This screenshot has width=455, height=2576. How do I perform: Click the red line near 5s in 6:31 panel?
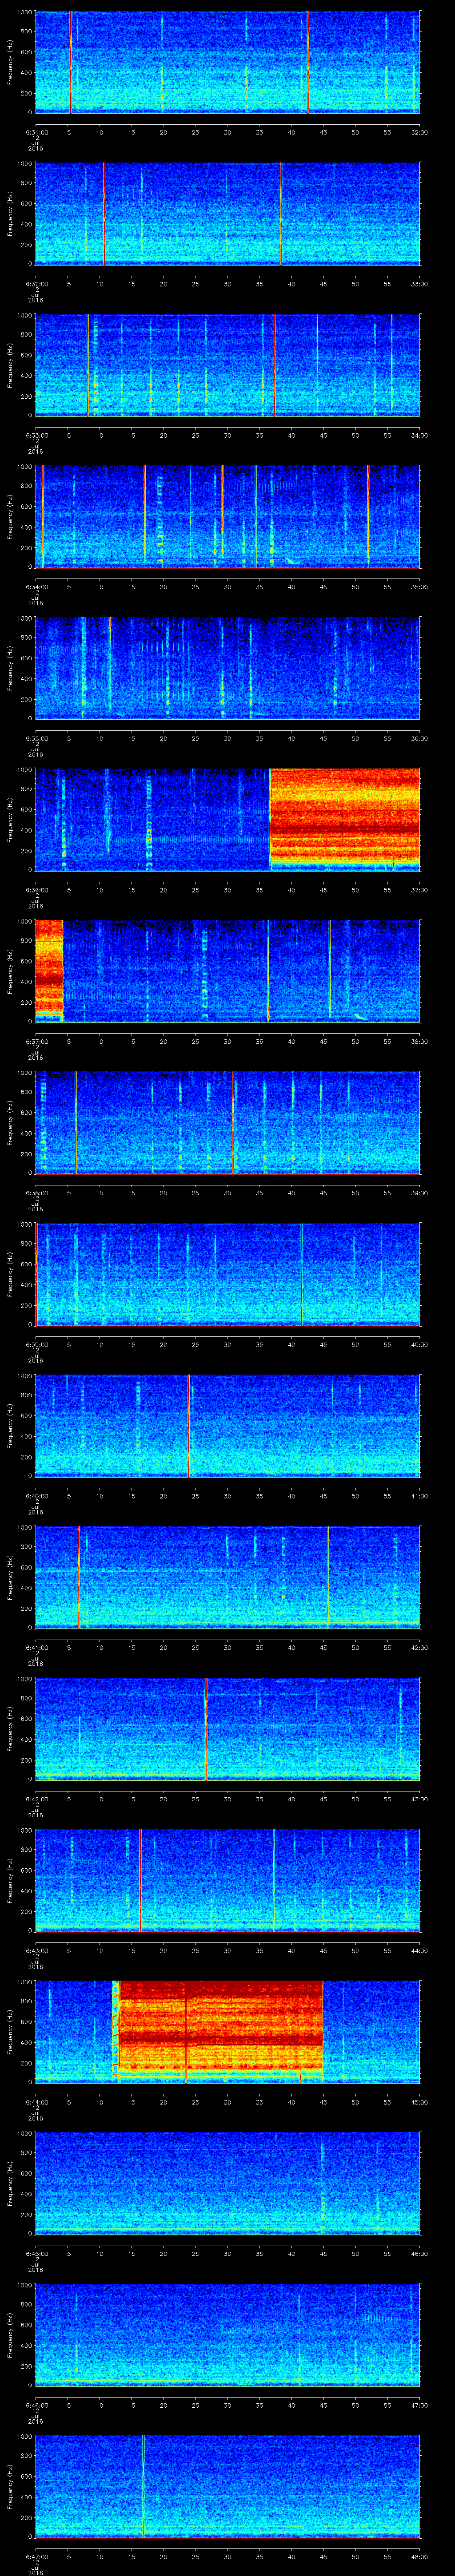pyautogui.click(x=70, y=62)
